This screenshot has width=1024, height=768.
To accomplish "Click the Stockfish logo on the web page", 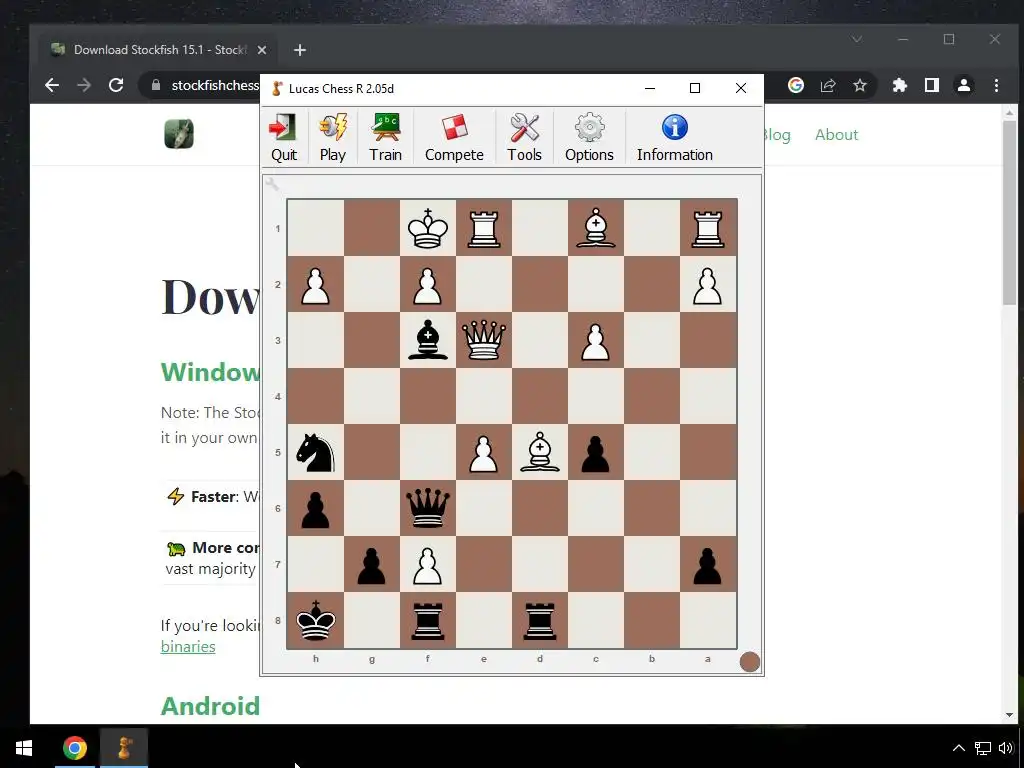I will pyautogui.click(x=179, y=134).
